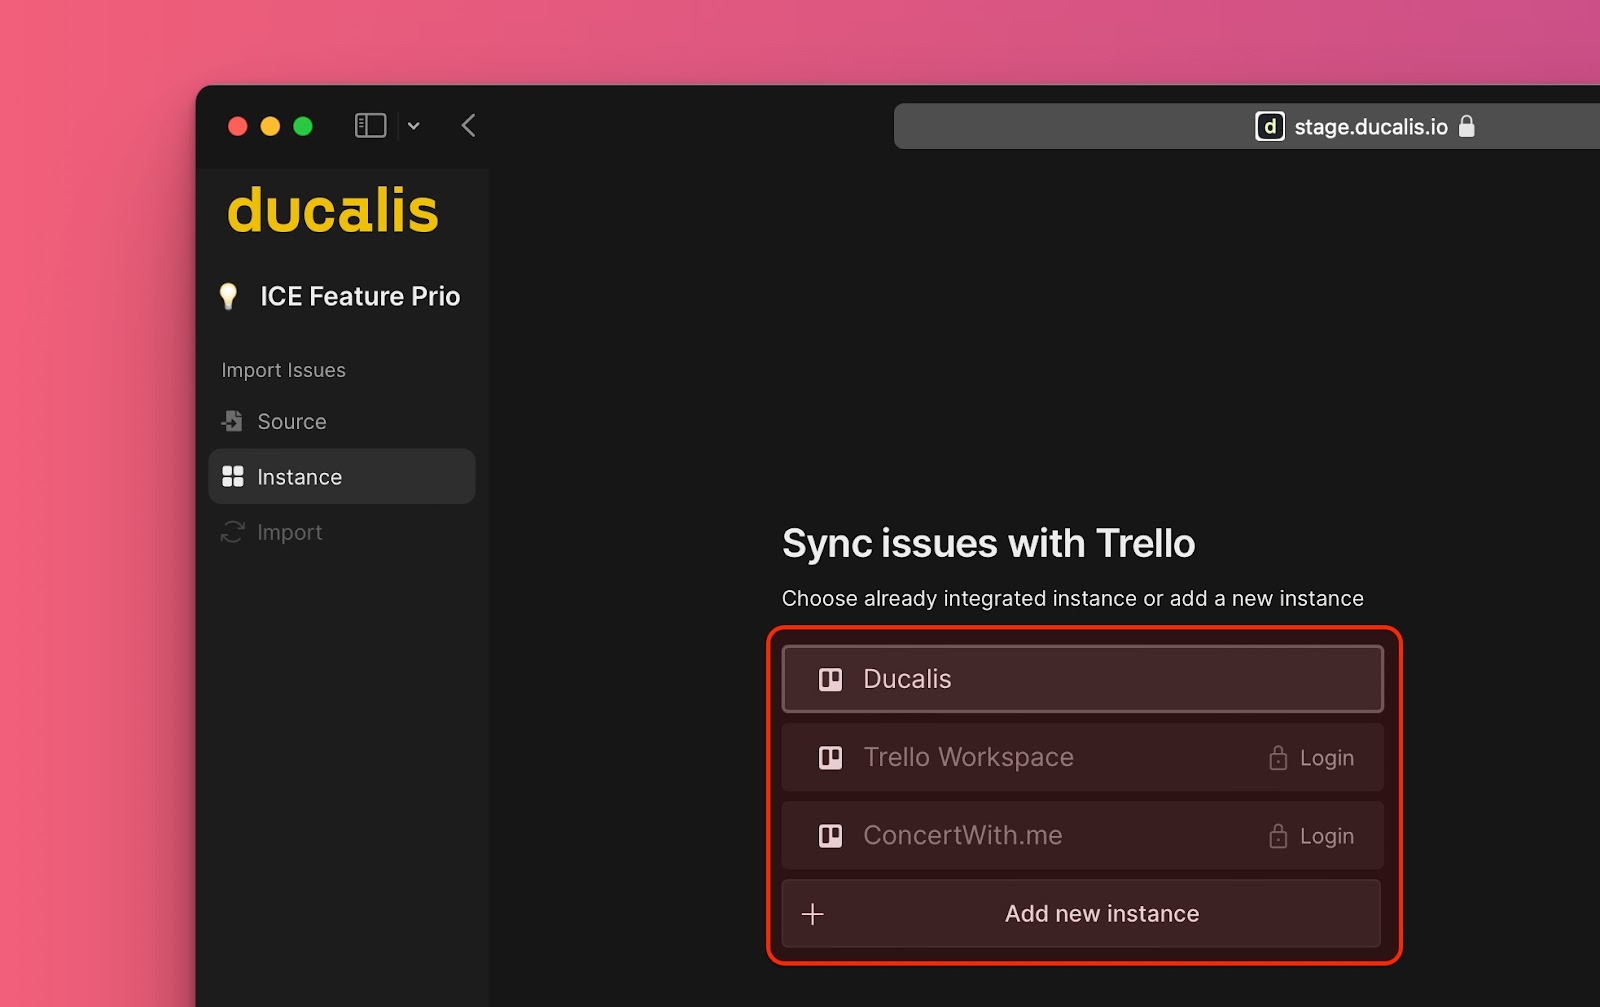Click the Trello board icon beside ConcertWith.me
This screenshot has height=1007, width=1600.
click(829, 835)
